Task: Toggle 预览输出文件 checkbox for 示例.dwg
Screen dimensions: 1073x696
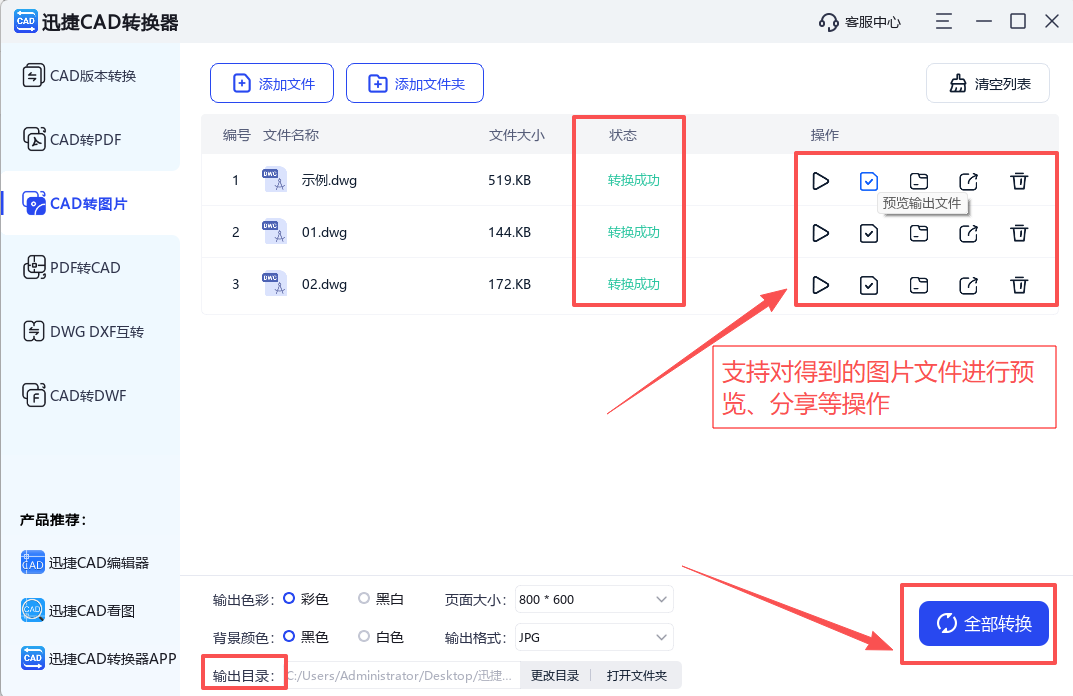Action: pos(869,181)
